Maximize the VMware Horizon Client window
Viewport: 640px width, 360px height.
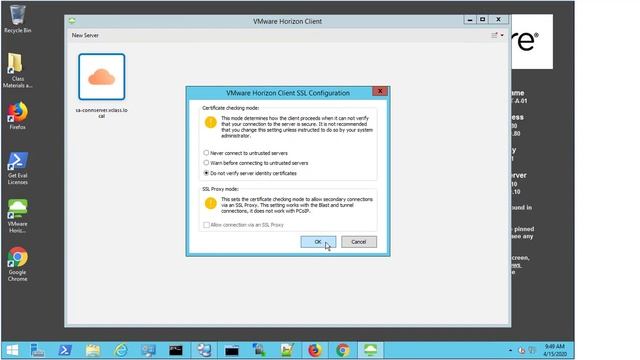[x=482, y=20]
